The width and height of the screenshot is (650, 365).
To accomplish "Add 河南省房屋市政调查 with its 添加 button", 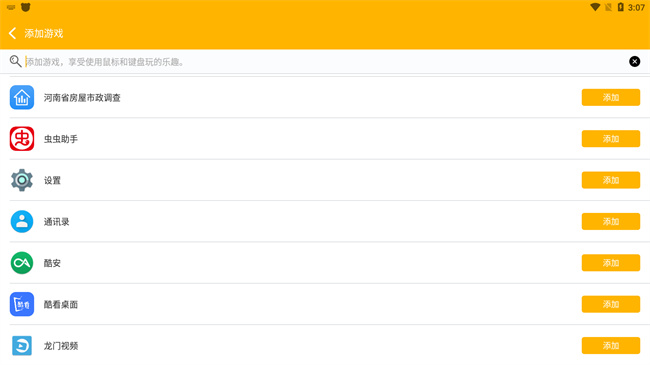I will (x=611, y=97).
